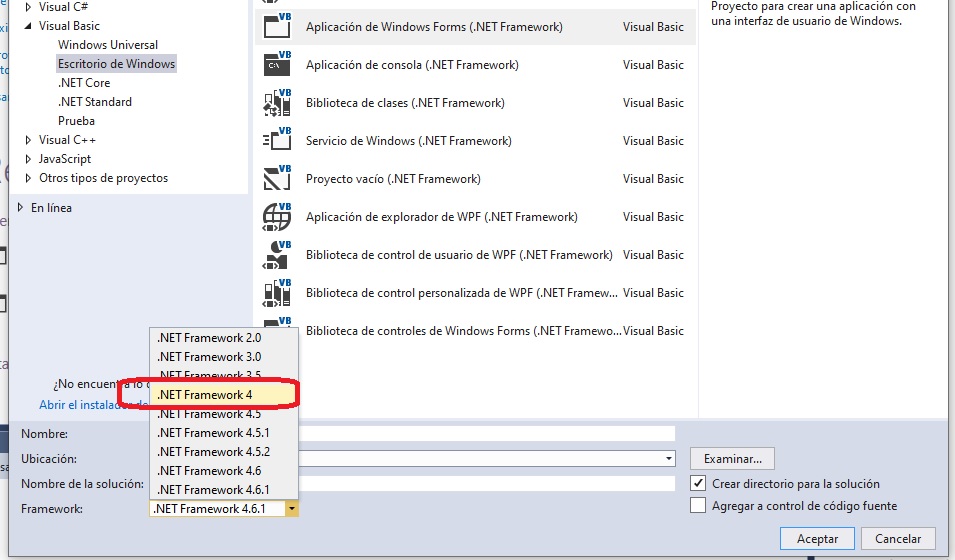The height and width of the screenshot is (560, 955).
Task: Click the Windows service VB icon
Action: (277, 140)
